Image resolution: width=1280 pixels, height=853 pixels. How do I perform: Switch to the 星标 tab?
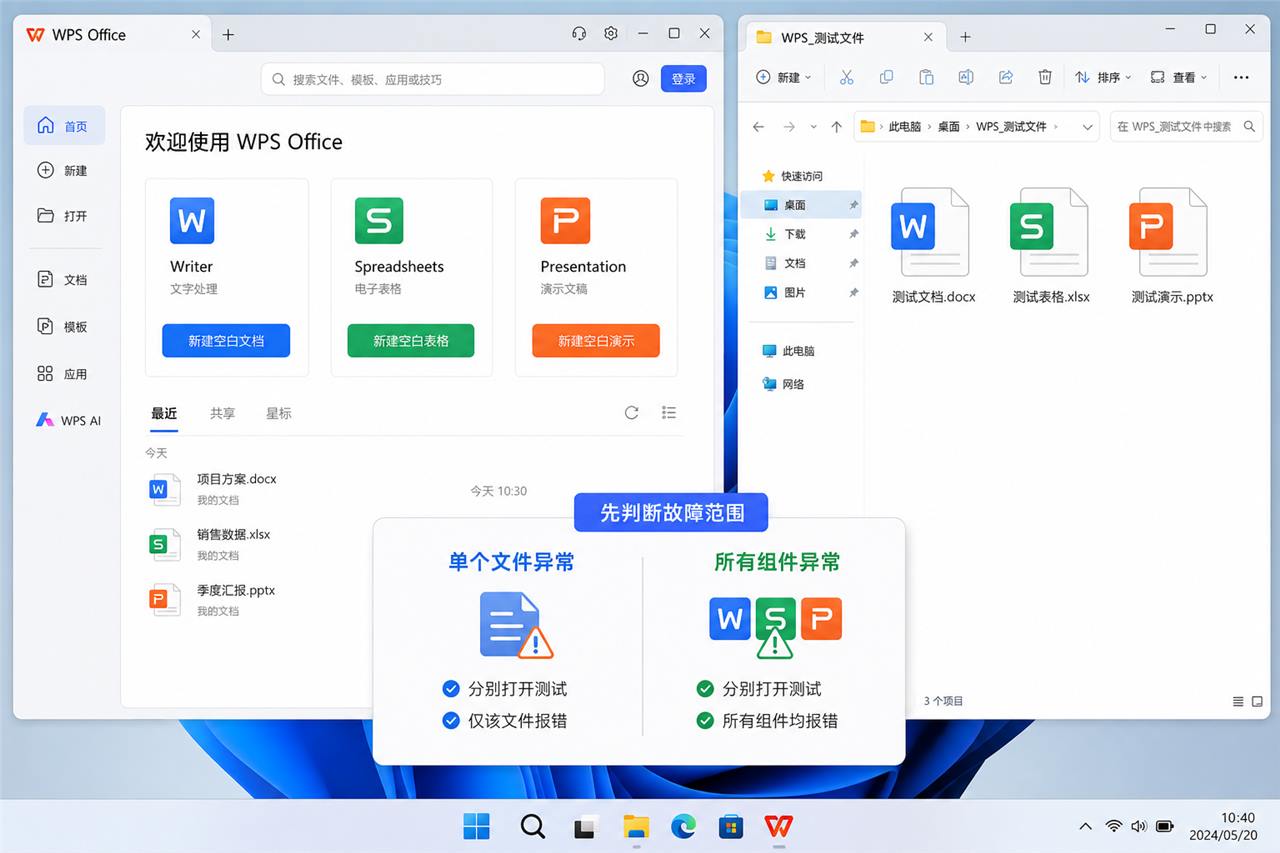pyautogui.click(x=279, y=413)
